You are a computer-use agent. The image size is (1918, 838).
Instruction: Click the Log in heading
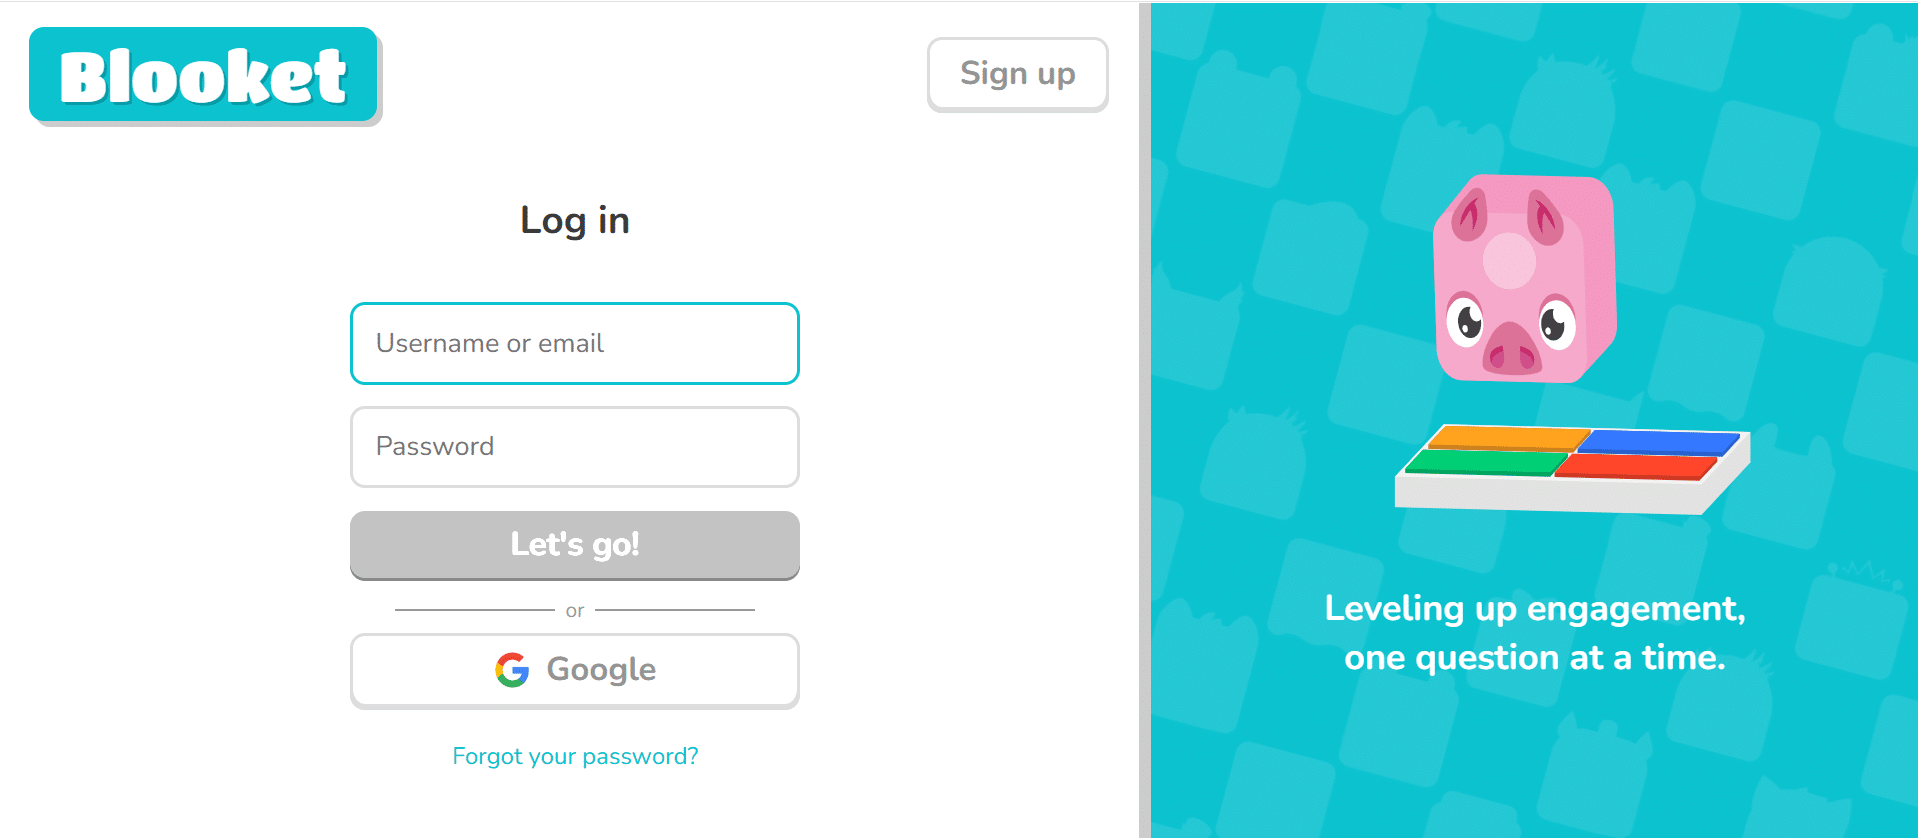click(x=574, y=220)
